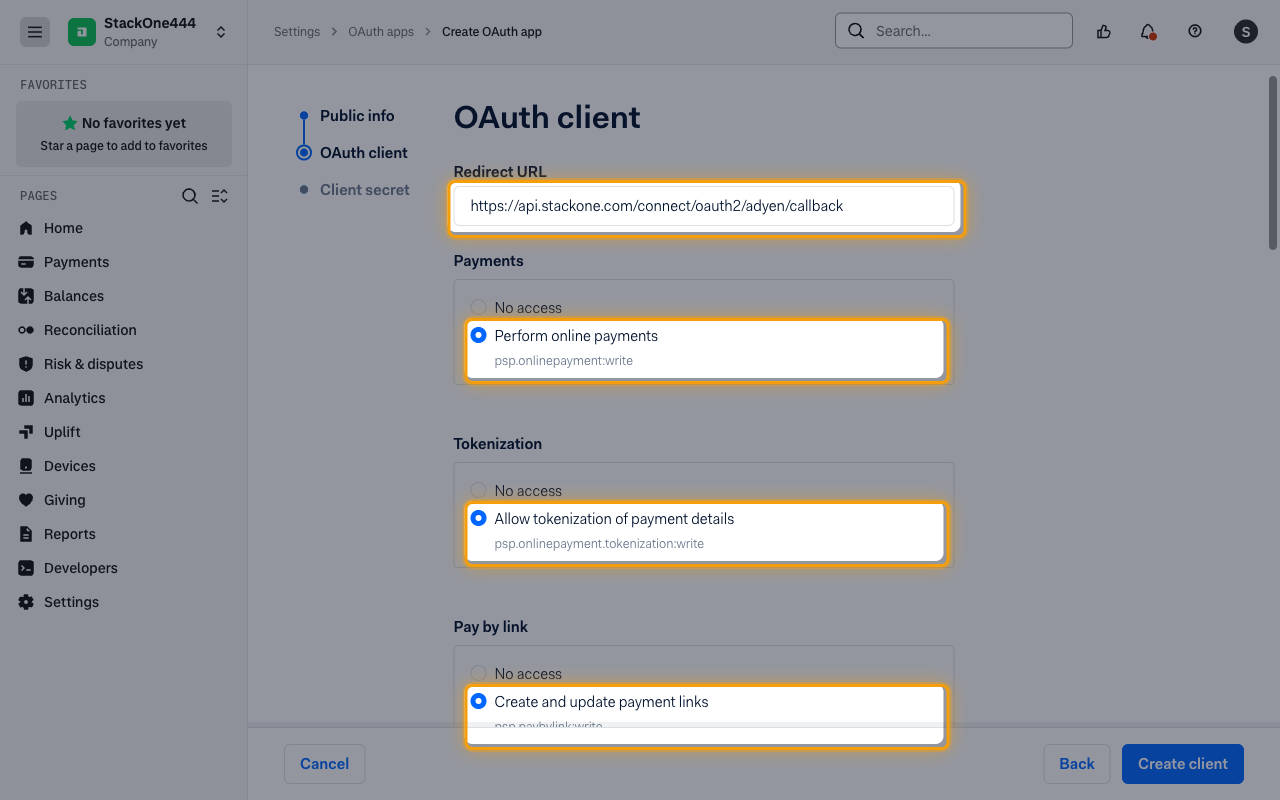Screen dimensions: 1280x800
Task: Open Analytics page from sidebar
Action: pos(75,398)
